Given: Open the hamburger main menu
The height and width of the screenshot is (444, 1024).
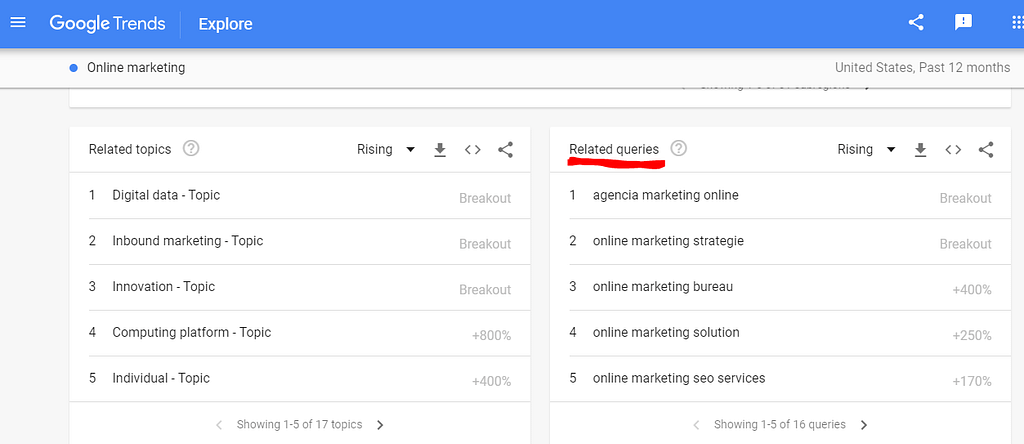Looking at the screenshot, I should (x=18, y=23).
